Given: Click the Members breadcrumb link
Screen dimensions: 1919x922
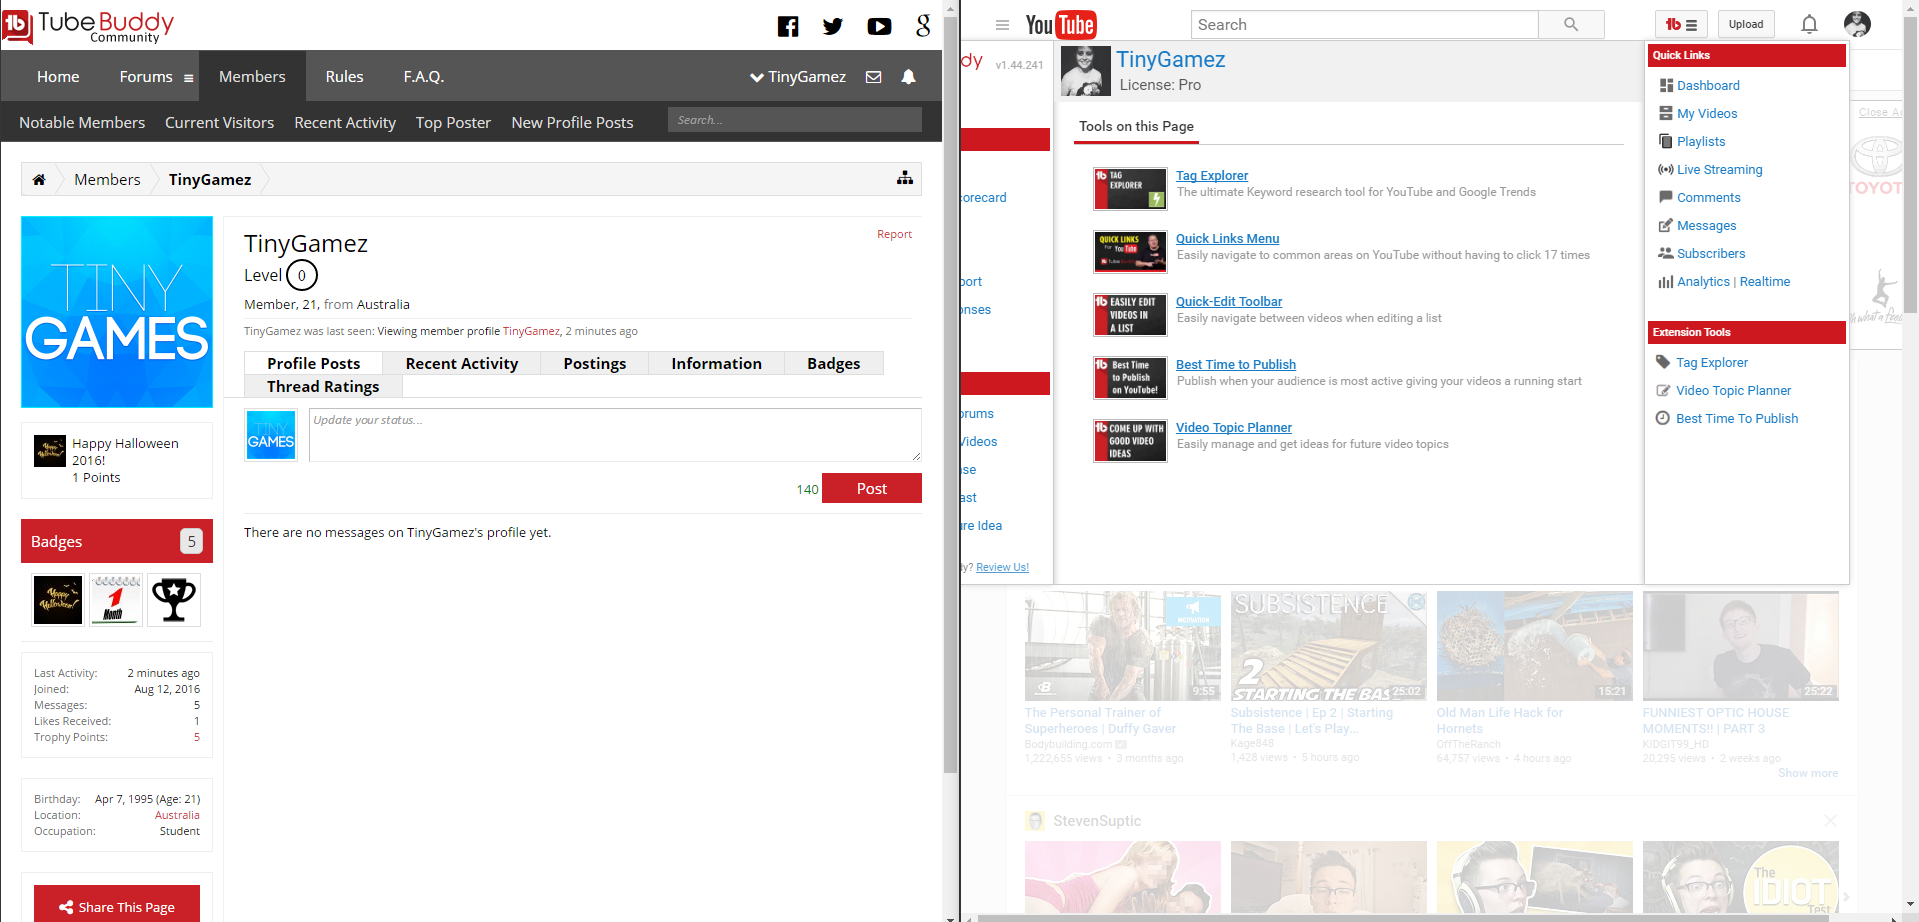Looking at the screenshot, I should (x=107, y=180).
